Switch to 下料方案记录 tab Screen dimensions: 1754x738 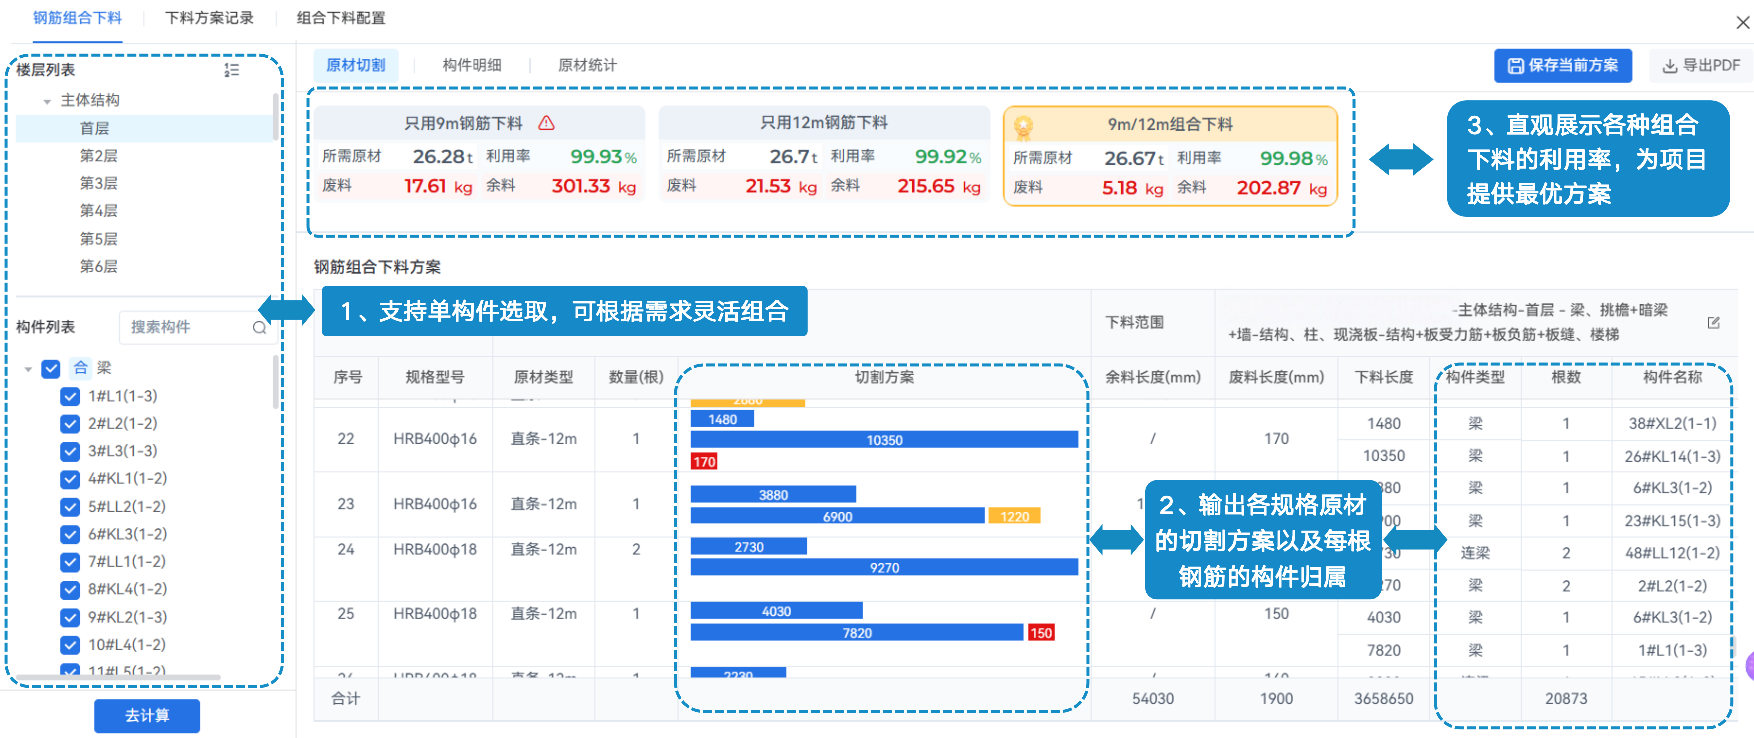(209, 18)
